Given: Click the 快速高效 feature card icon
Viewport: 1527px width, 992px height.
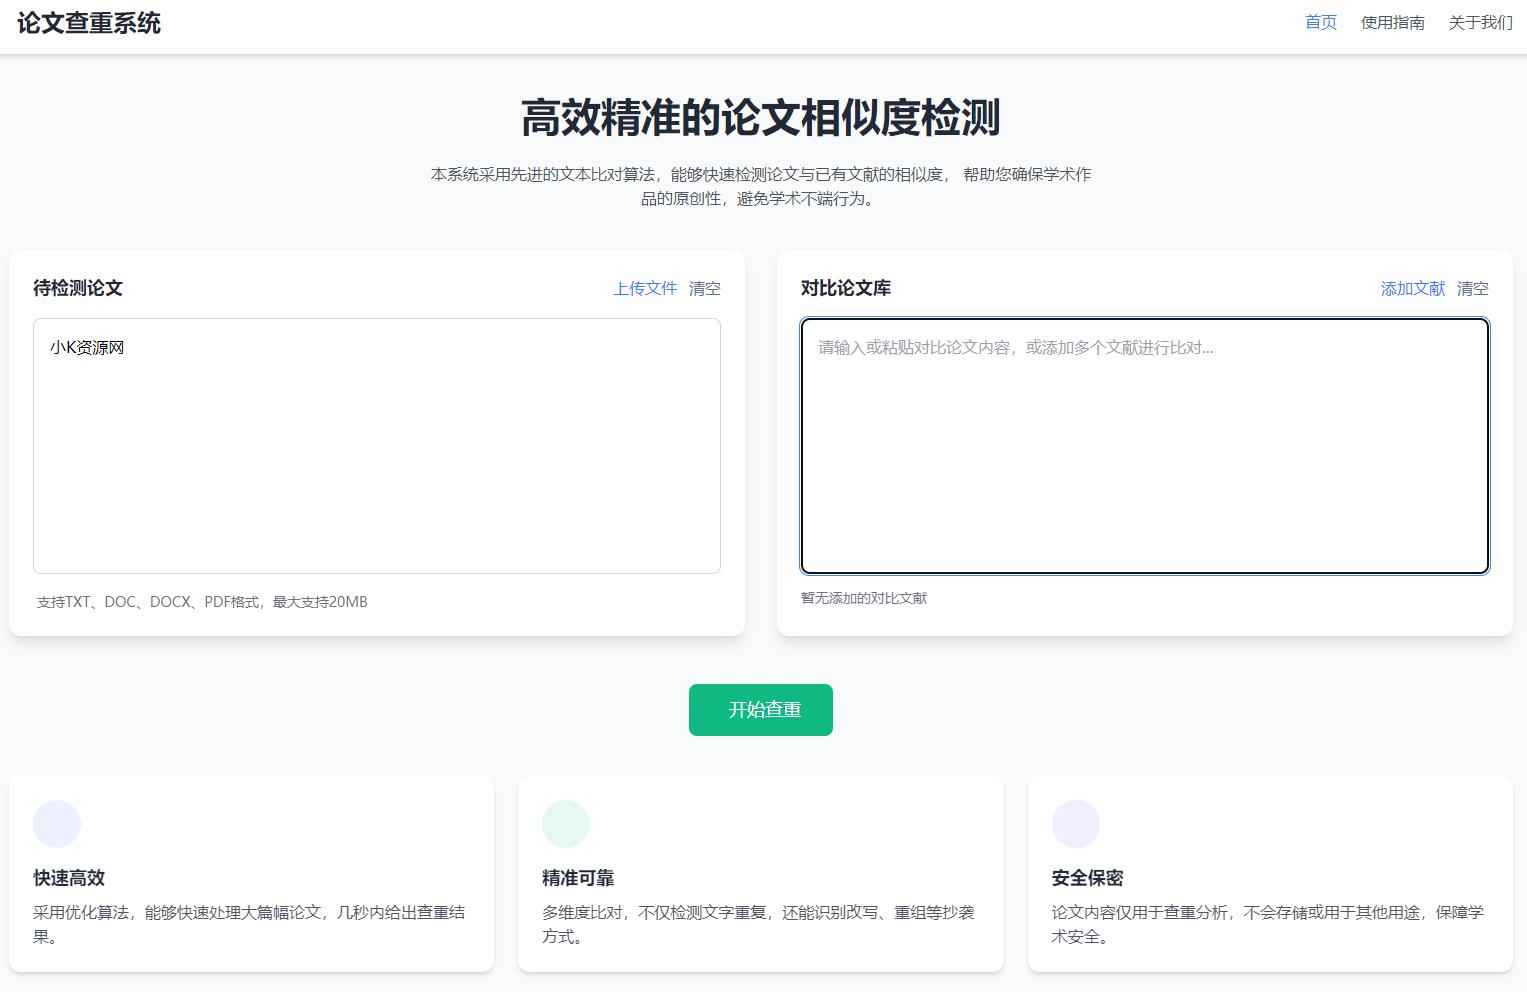Looking at the screenshot, I should point(57,823).
